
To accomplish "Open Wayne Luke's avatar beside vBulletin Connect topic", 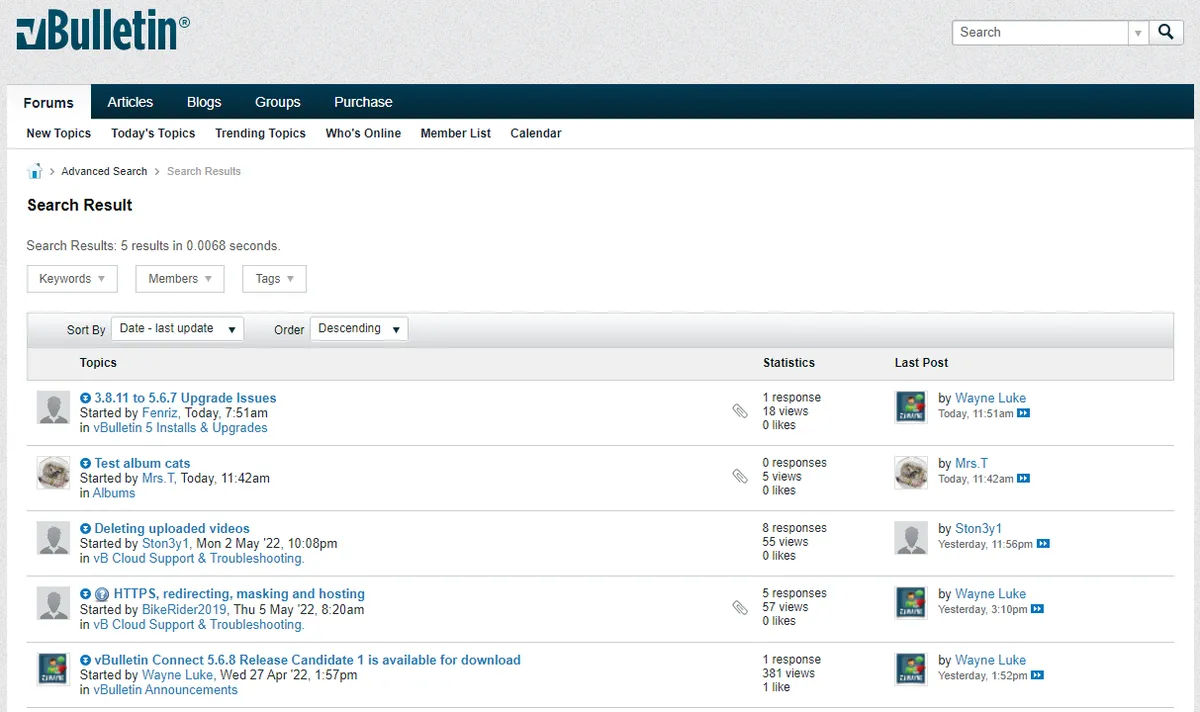I will coord(53,669).
